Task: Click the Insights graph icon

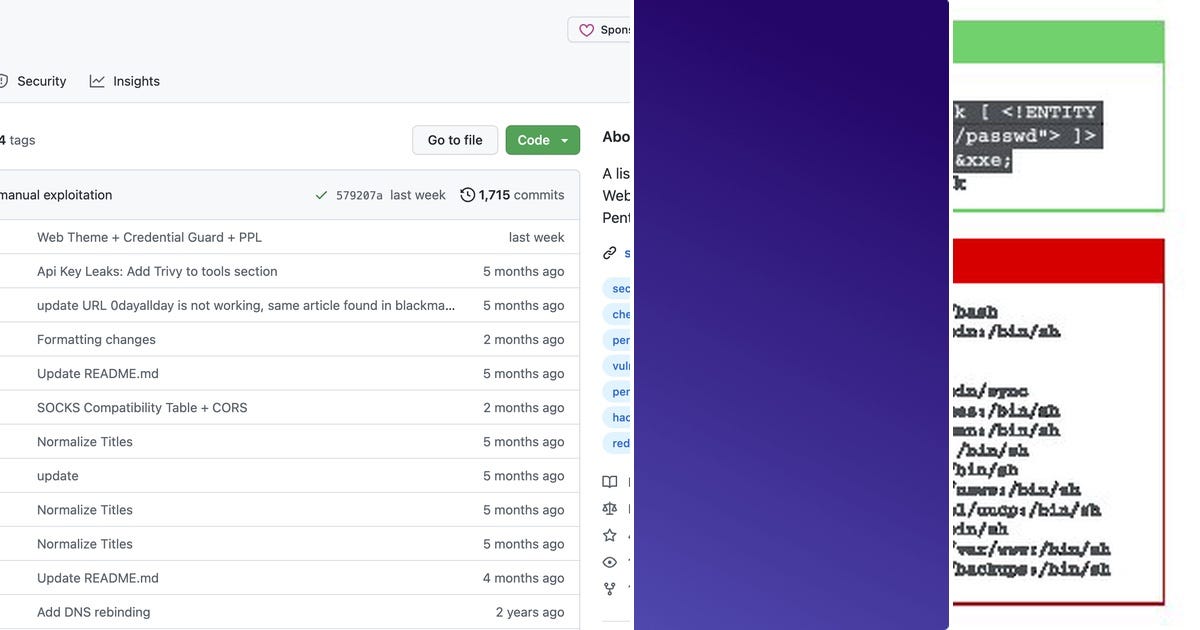Action: (96, 80)
